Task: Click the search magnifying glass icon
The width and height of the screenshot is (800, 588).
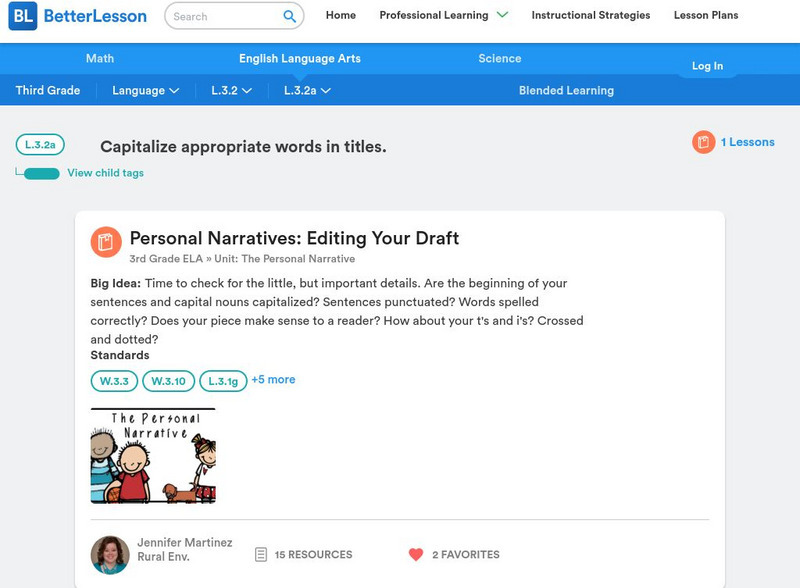Action: 289,16
